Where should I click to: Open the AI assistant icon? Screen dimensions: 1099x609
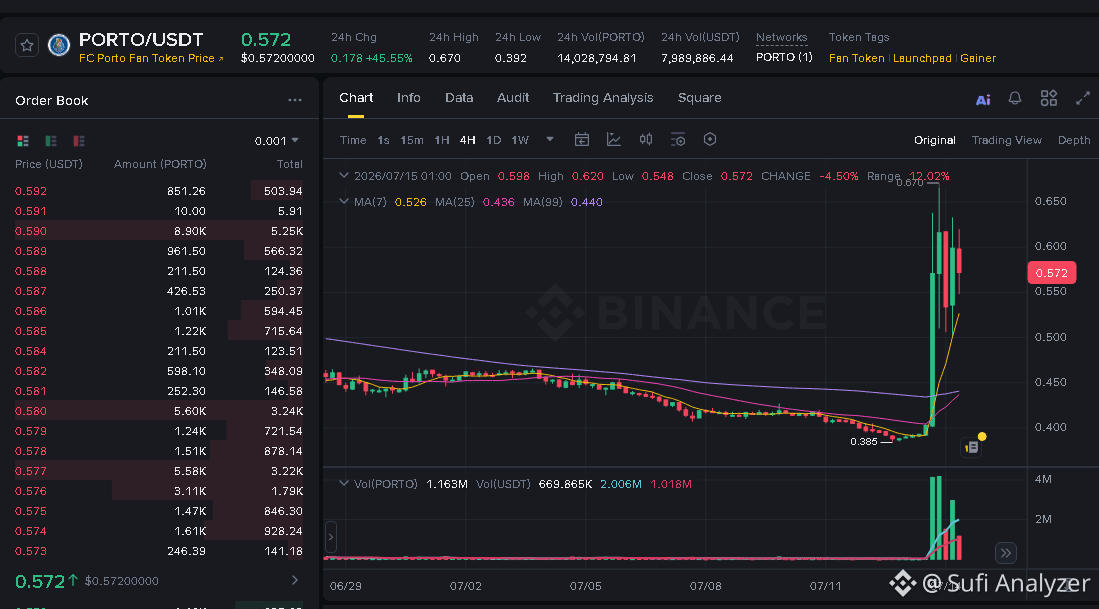[x=983, y=100]
